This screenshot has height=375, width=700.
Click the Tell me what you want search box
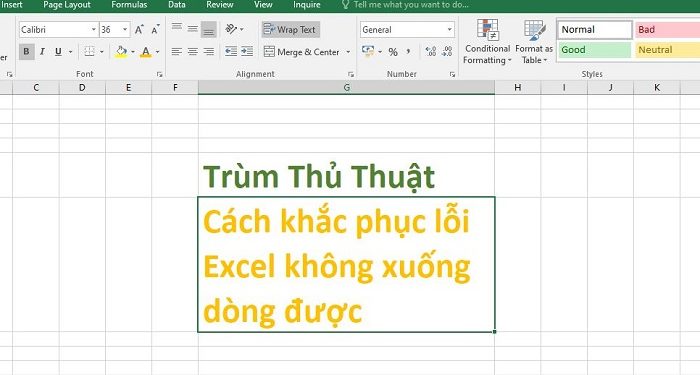(x=405, y=5)
